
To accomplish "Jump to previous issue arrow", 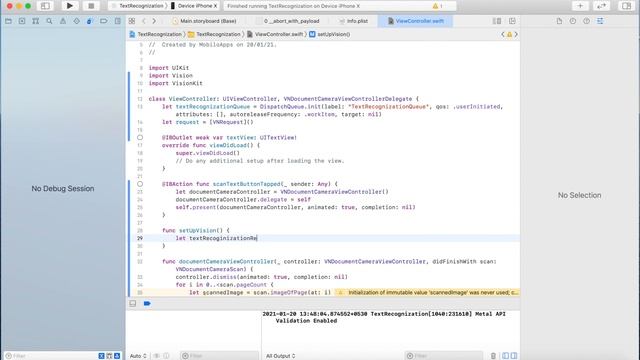I will [503, 34].
